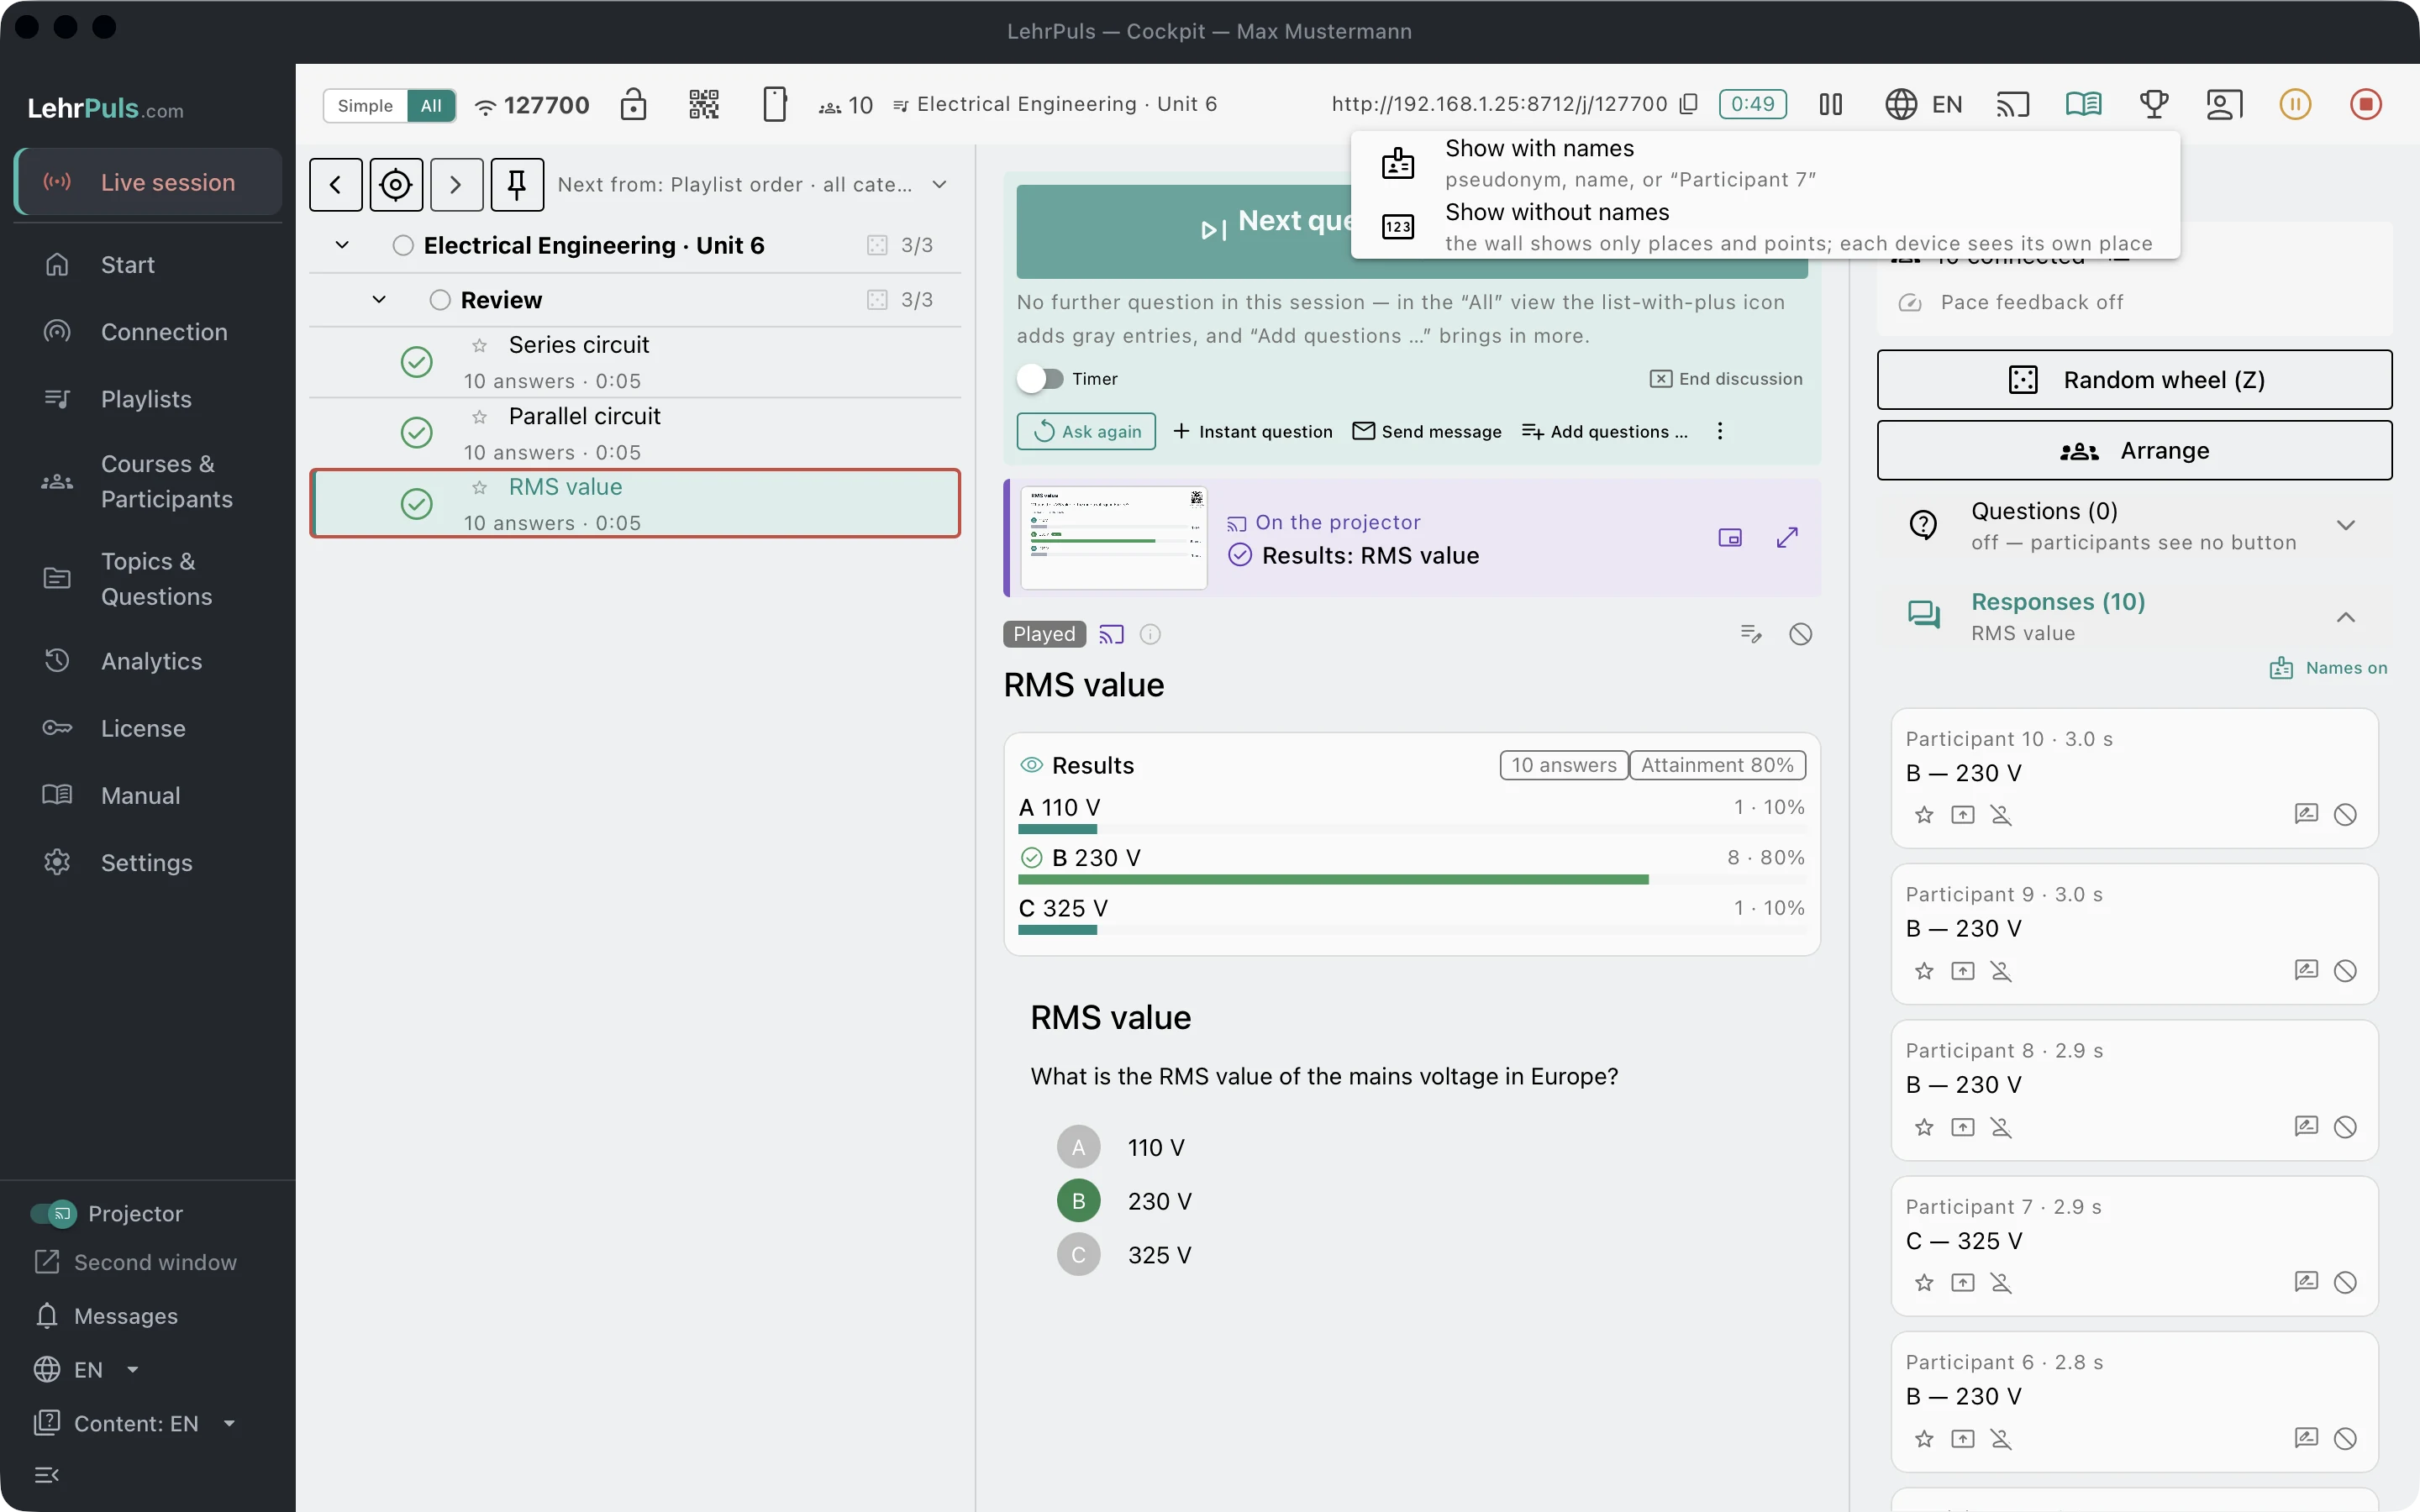Image resolution: width=2420 pixels, height=1512 pixels.
Task: Choose Show without names option
Action: coord(1765,227)
